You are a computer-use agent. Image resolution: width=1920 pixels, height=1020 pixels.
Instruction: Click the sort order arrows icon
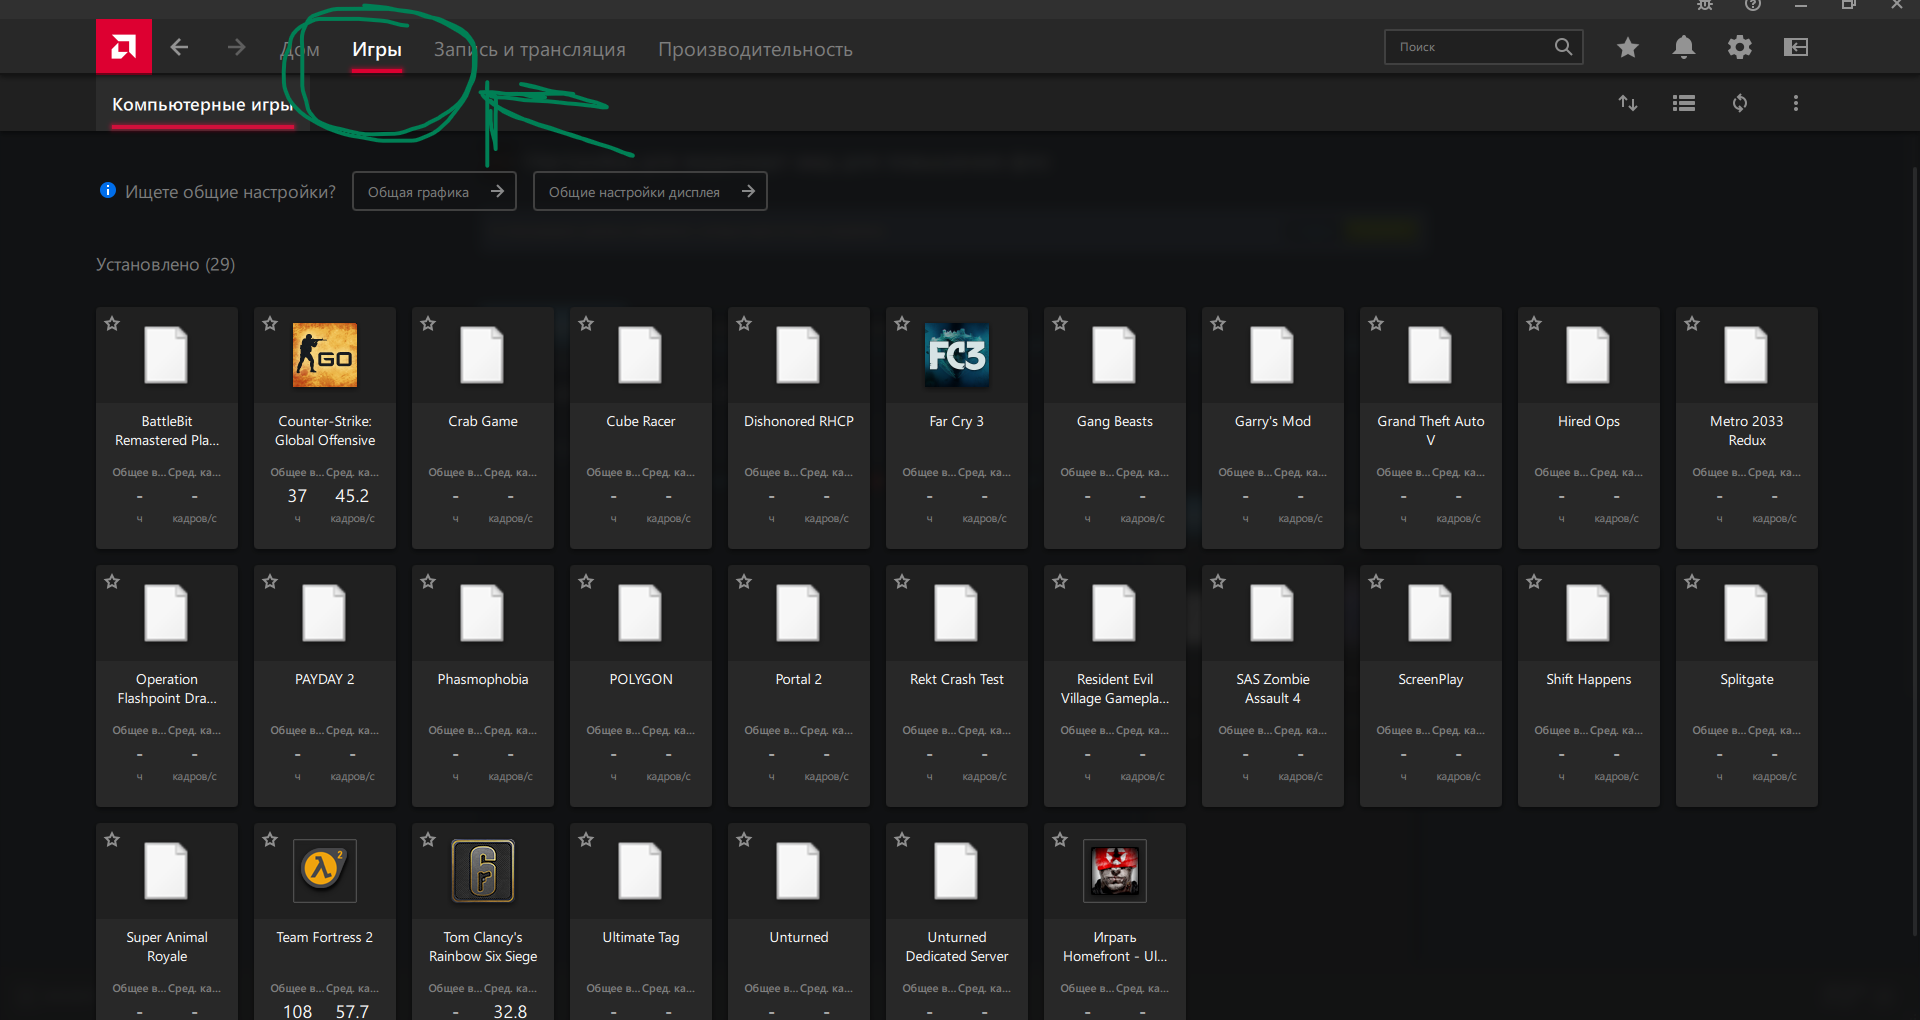[1628, 103]
